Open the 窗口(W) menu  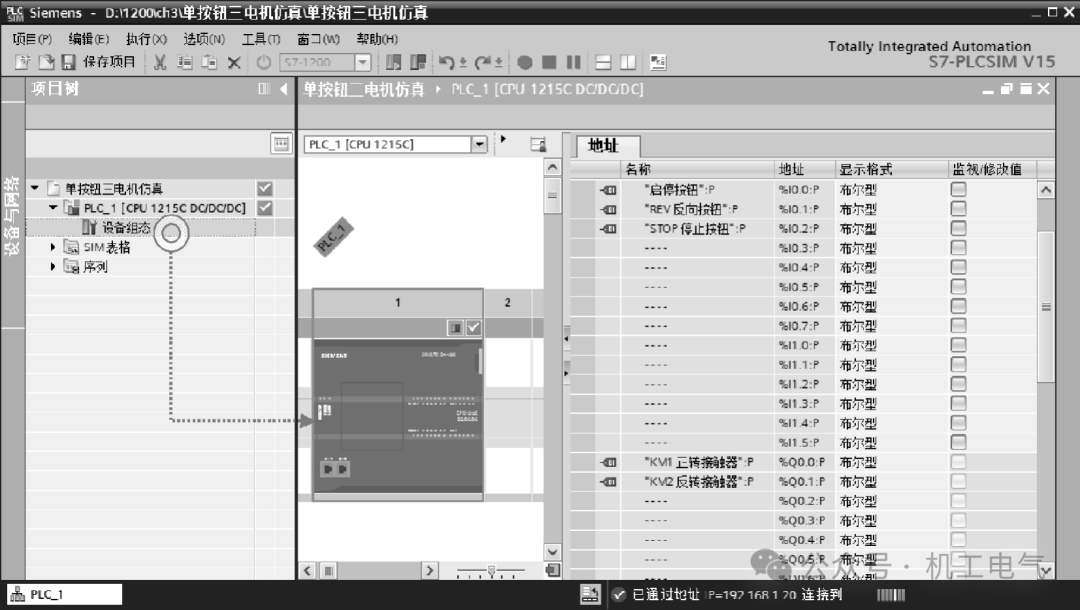click(319, 39)
